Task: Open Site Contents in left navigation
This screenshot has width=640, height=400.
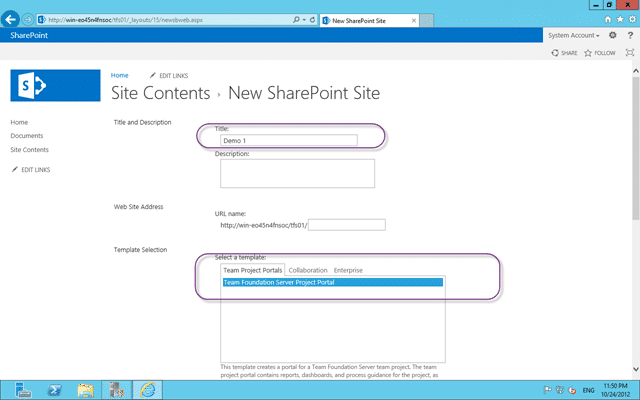Action: pyautogui.click(x=29, y=150)
